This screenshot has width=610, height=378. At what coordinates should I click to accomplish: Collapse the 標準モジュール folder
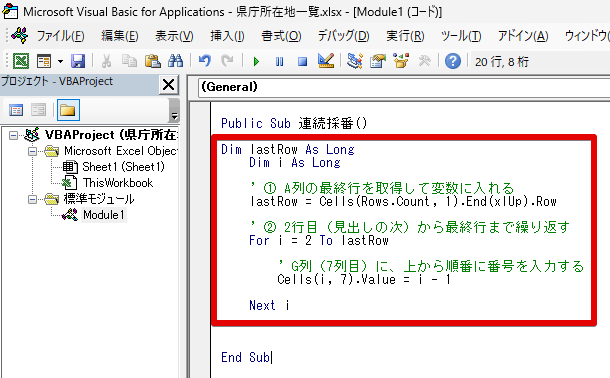pyautogui.click(x=33, y=200)
